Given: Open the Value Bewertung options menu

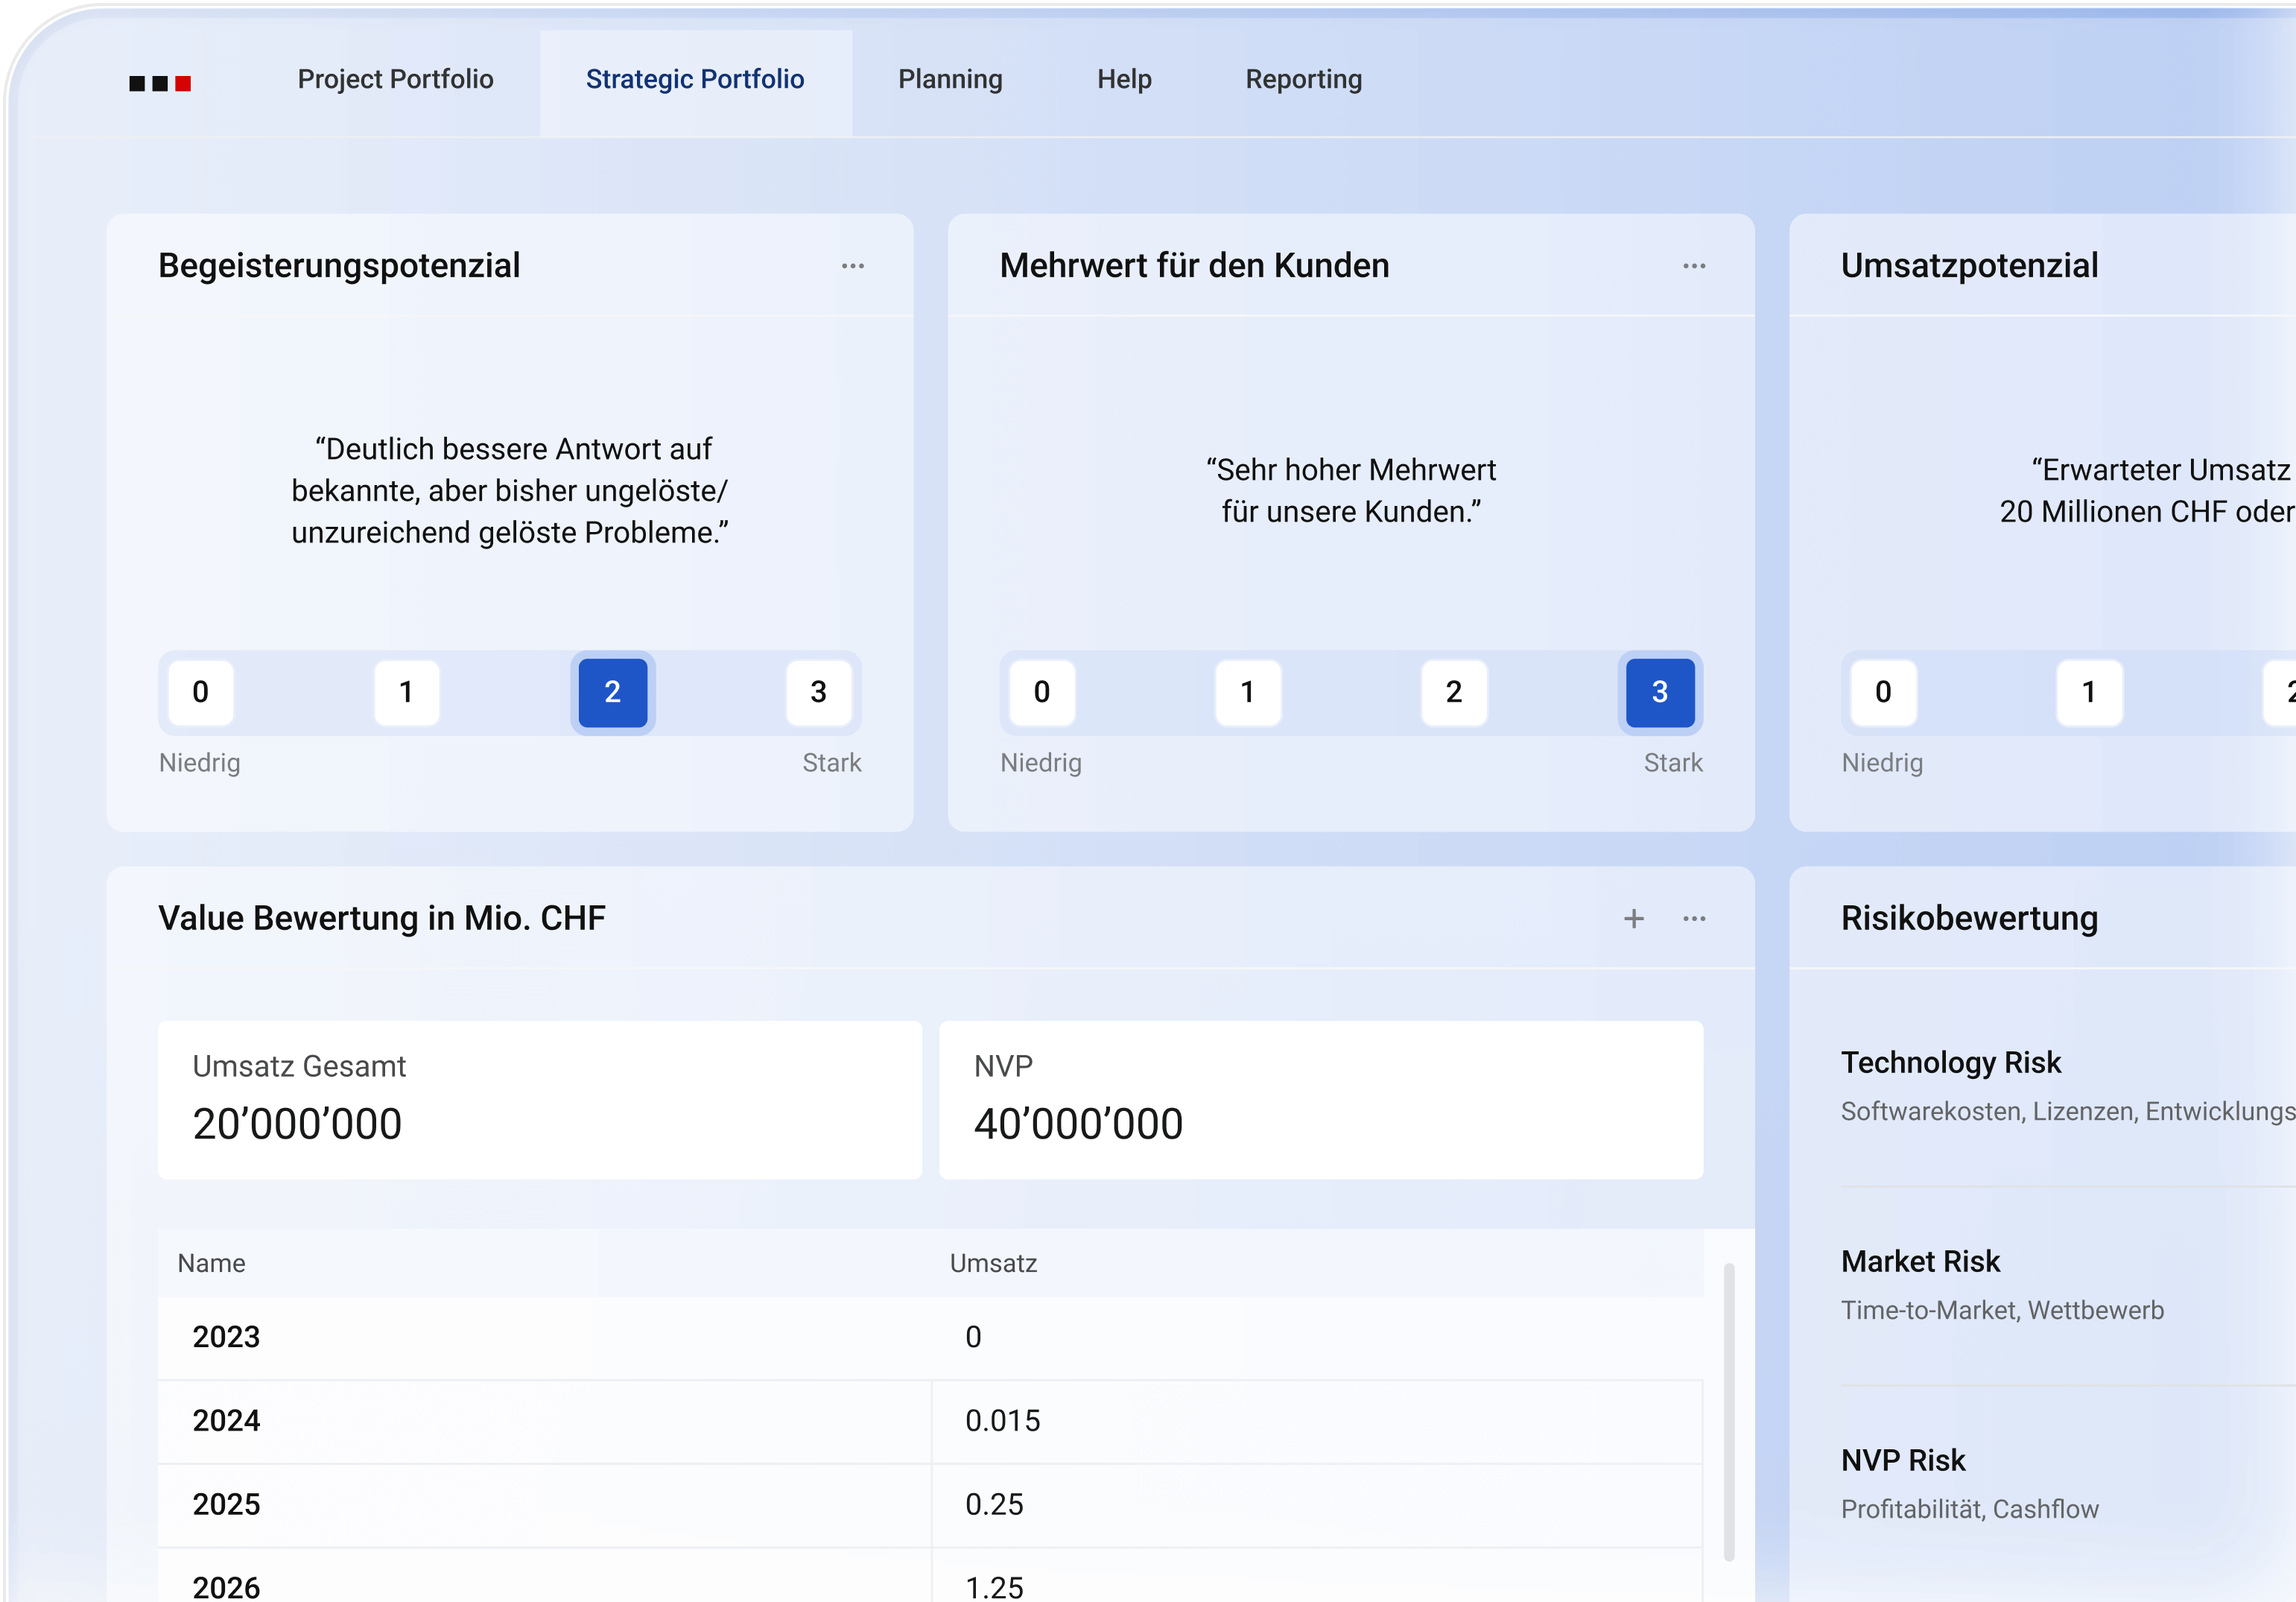Looking at the screenshot, I should click(1694, 918).
